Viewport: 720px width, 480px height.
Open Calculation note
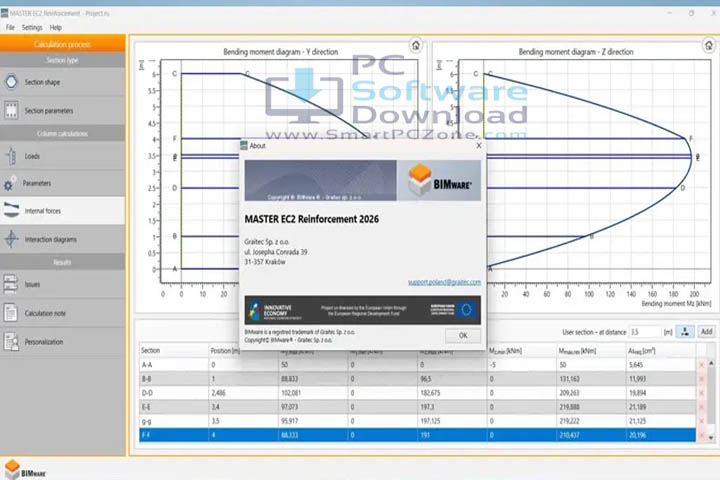[62, 313]
